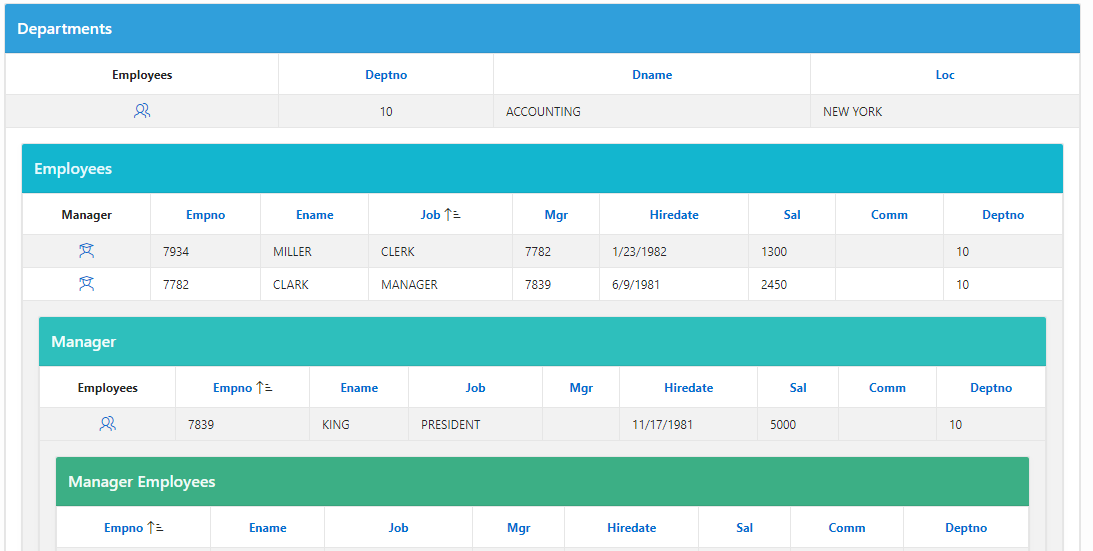This screenshot has width=1093, height=551.
Task: Select the 2450 salary cell
Action: 792,284
